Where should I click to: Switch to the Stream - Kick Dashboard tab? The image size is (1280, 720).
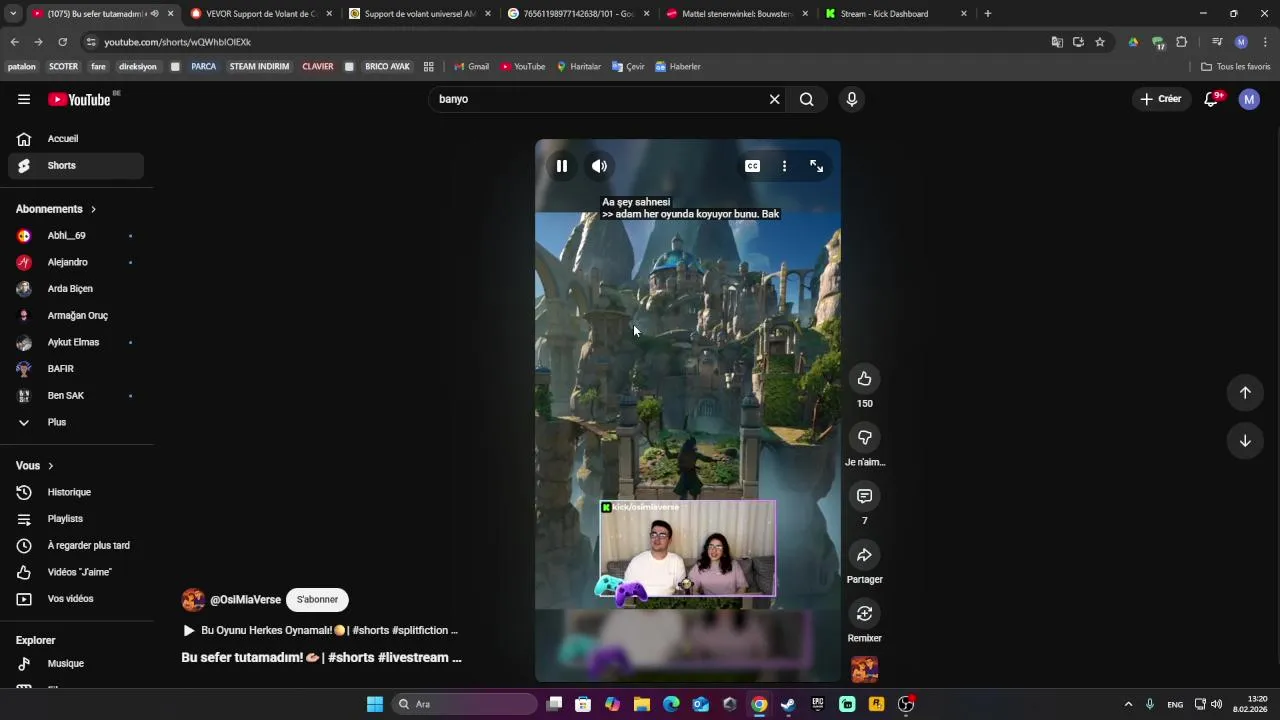point(896,14)
